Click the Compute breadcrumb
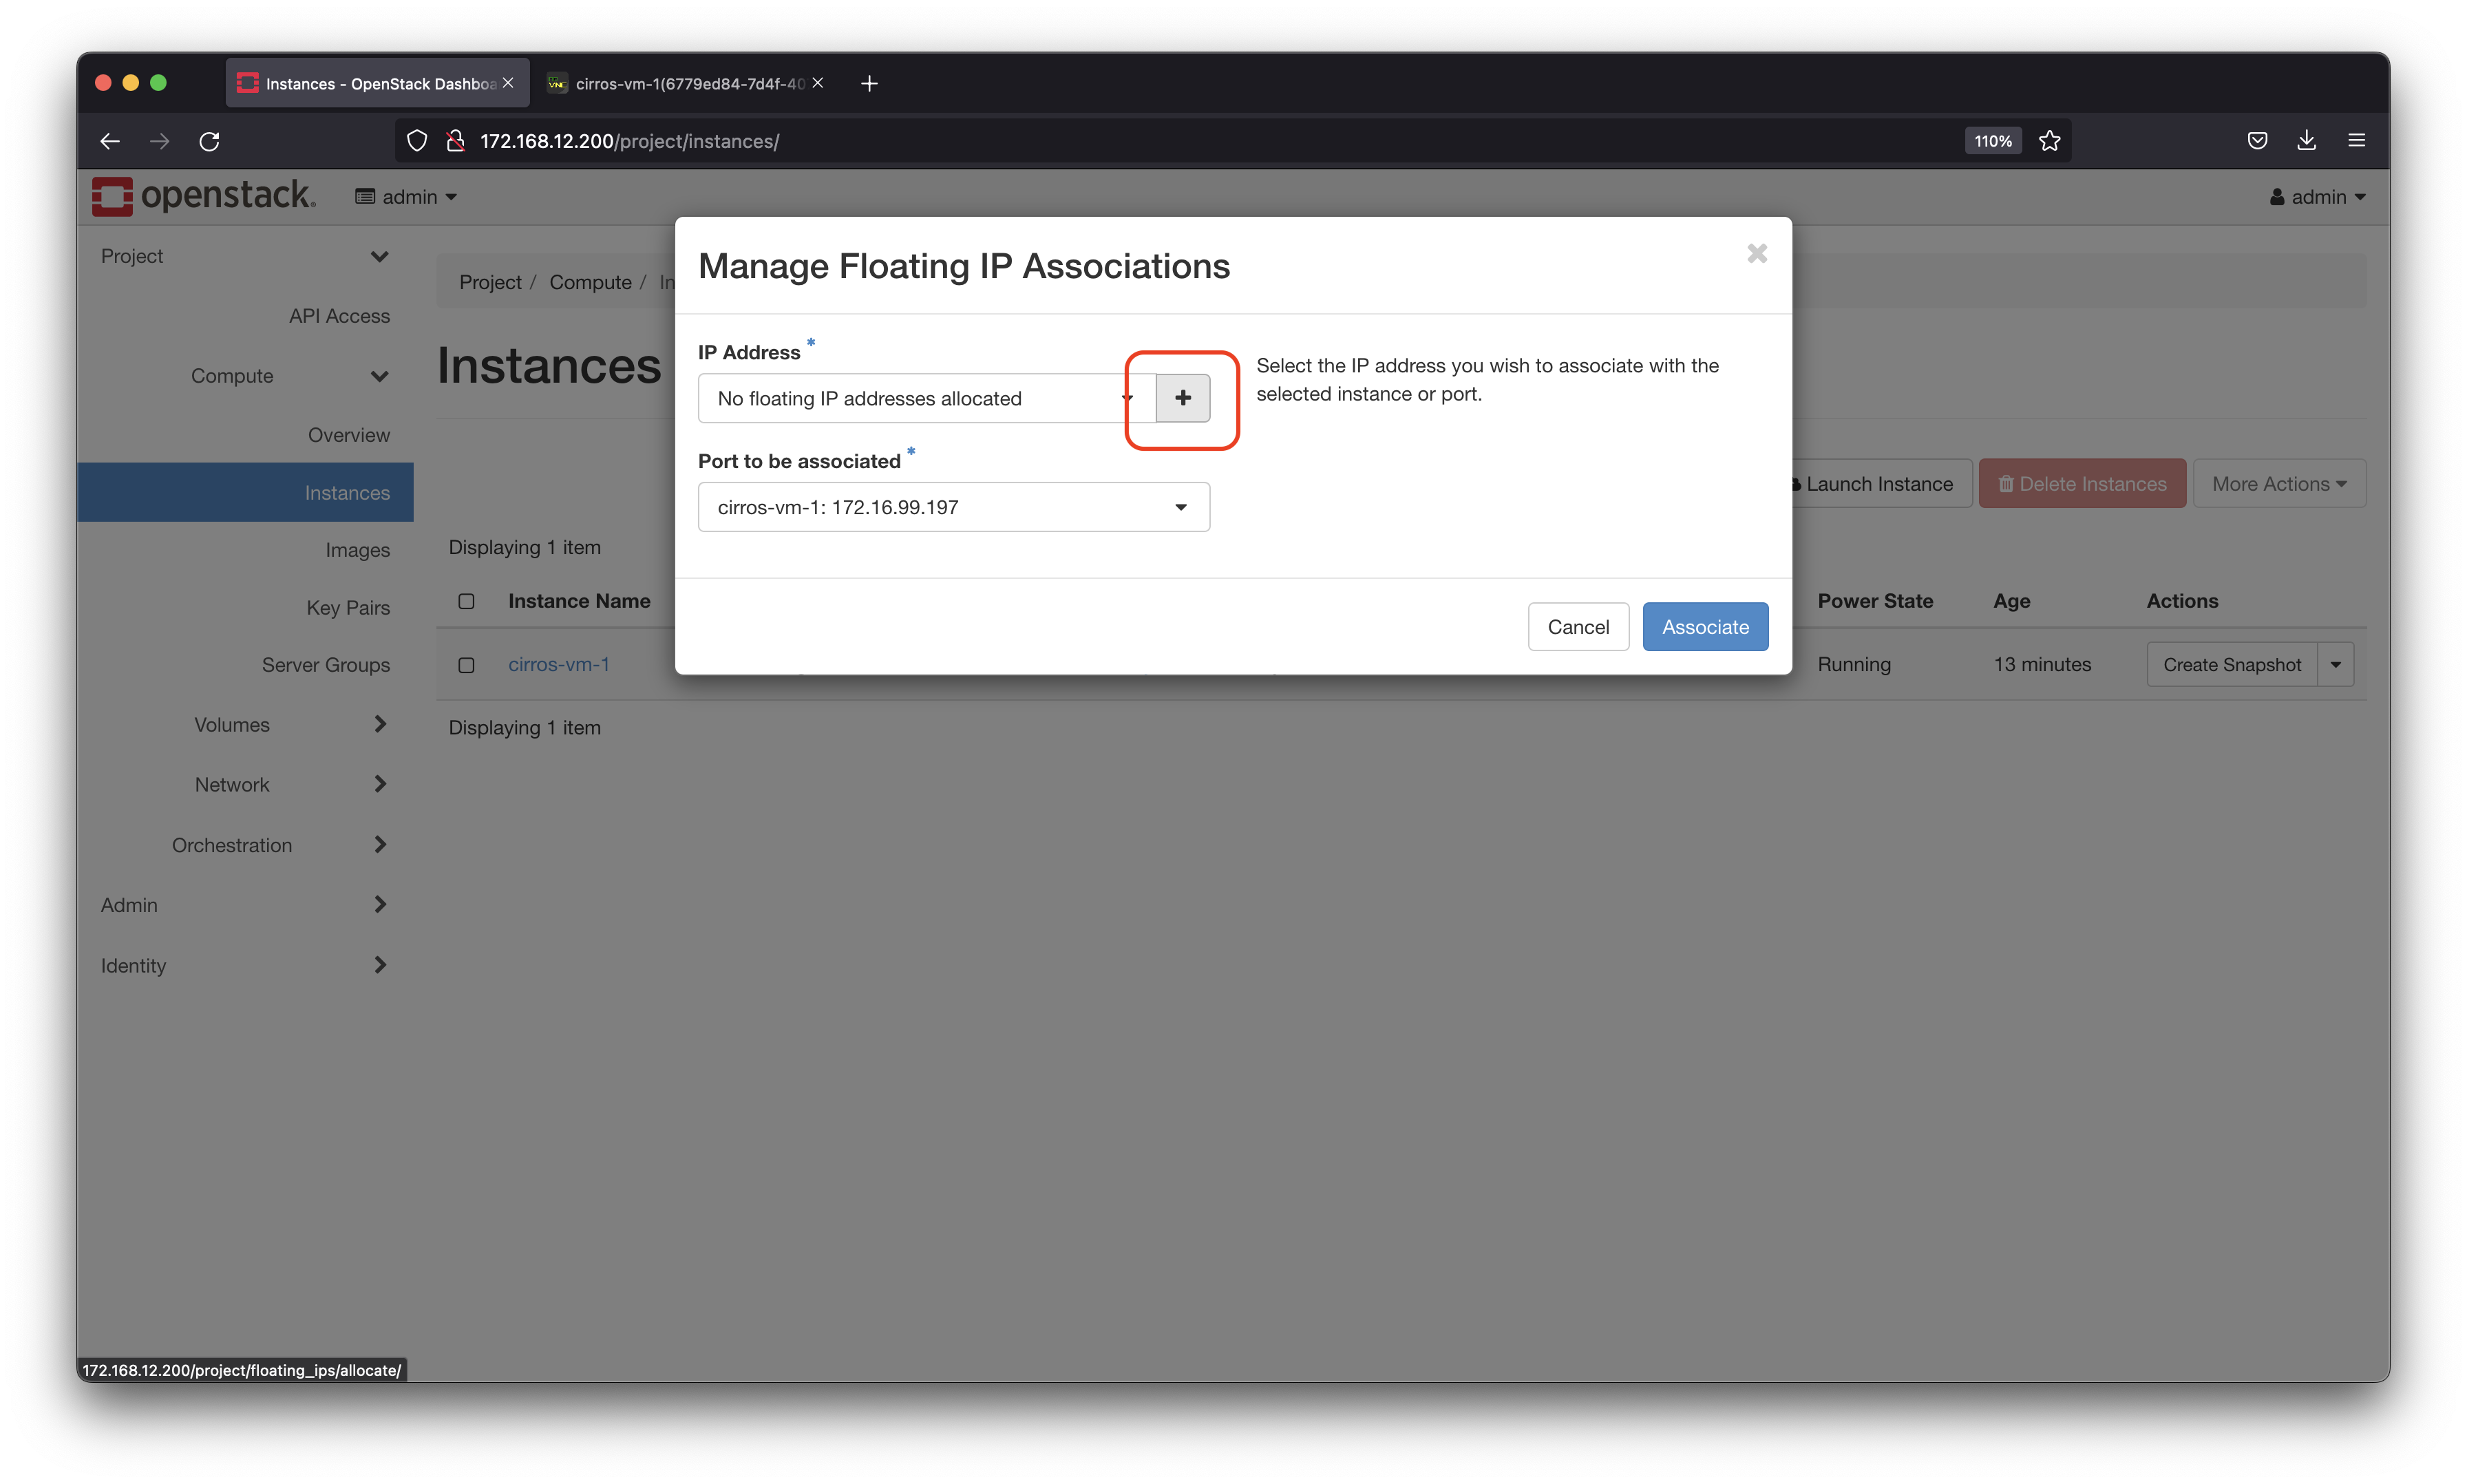The image size is (2467, 1484). click(x=590, y=283)
